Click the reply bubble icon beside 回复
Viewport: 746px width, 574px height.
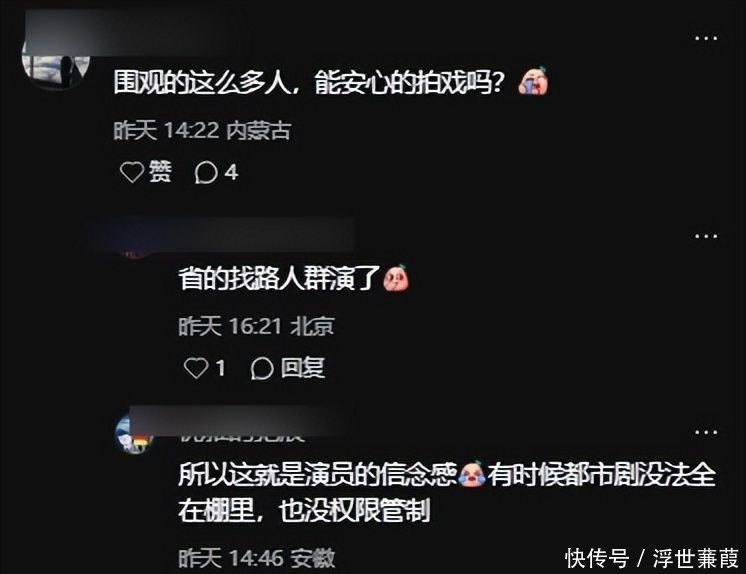262,368
